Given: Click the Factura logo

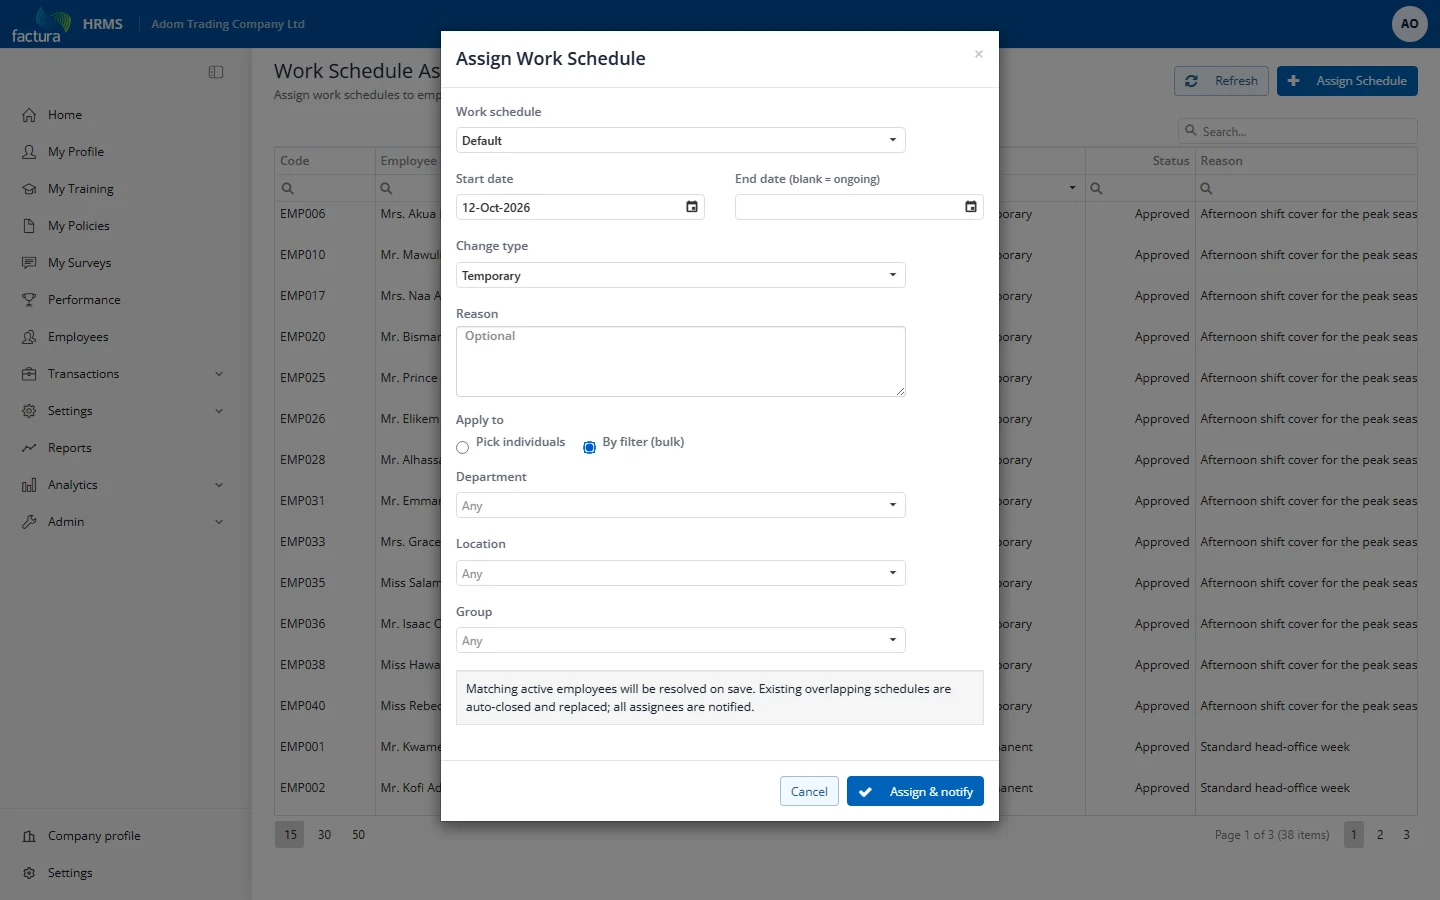Looking at the screenshot, I should pyautogui.click(x=41, y=25).
